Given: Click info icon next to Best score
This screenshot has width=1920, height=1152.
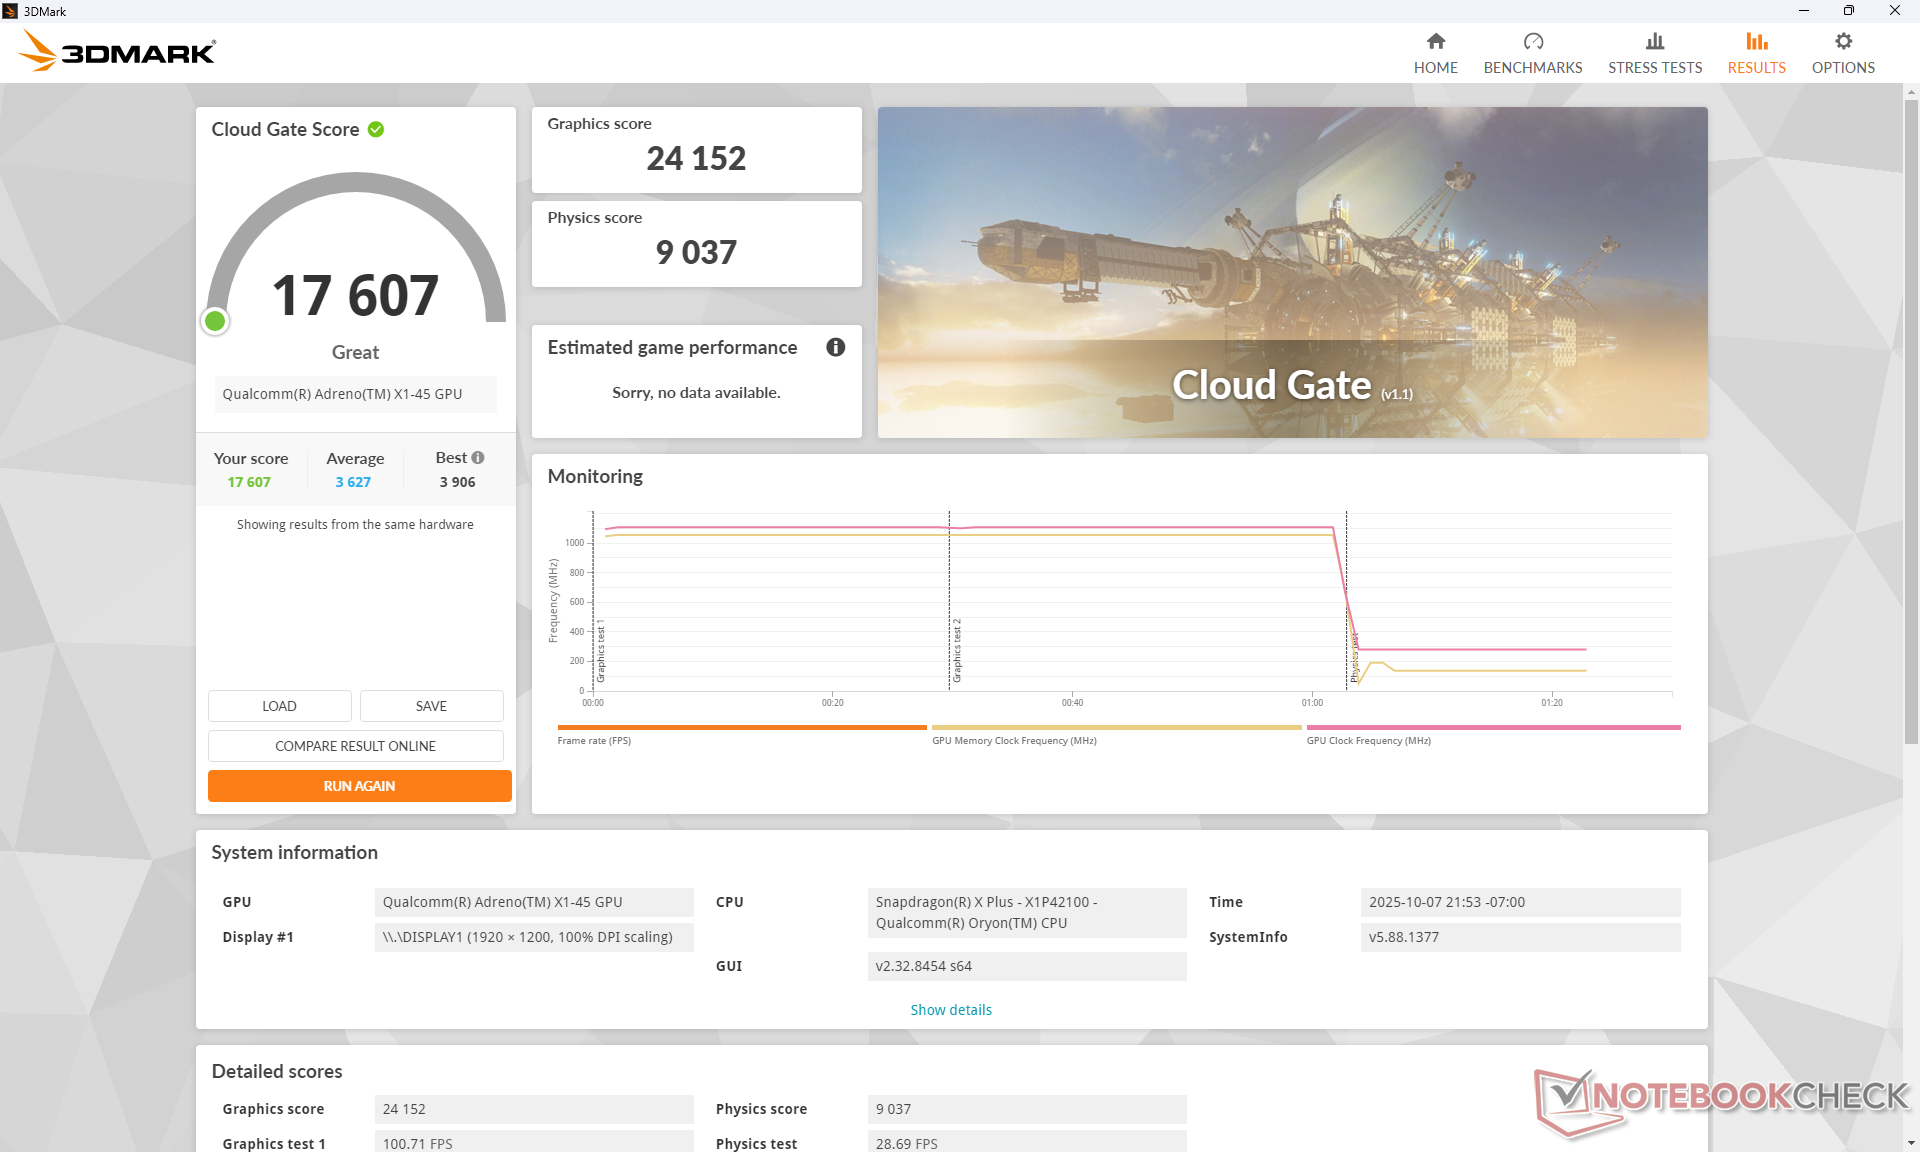Looking at the screenshot, I should [478, 457].
